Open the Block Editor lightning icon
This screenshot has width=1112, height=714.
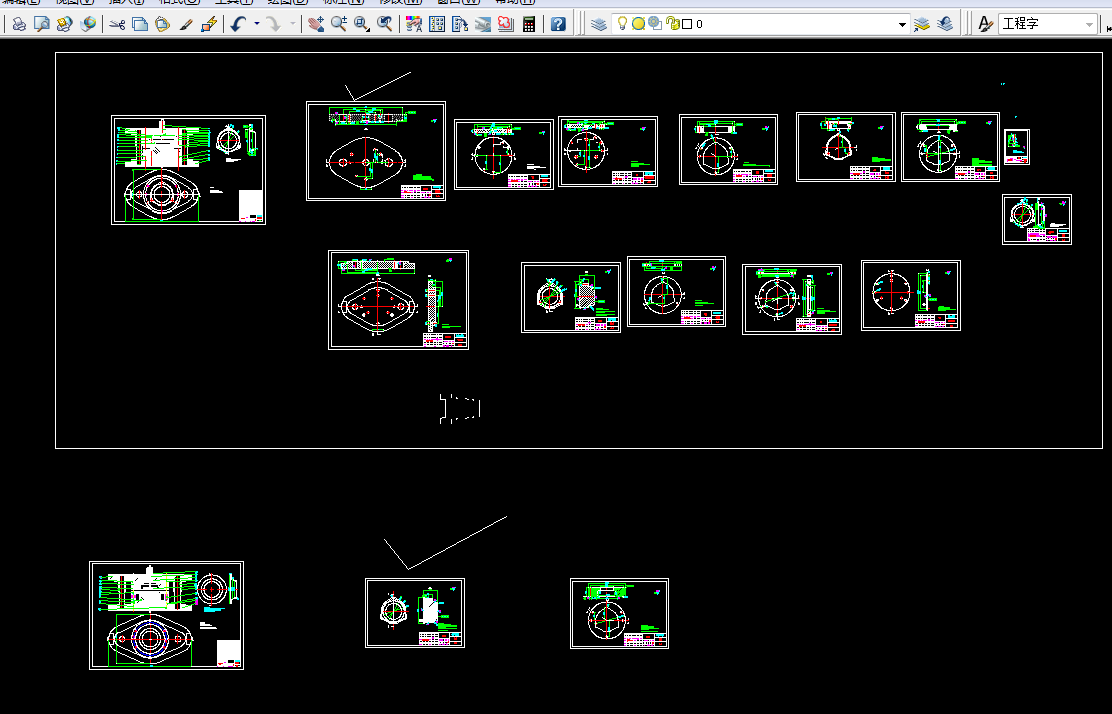208,24
